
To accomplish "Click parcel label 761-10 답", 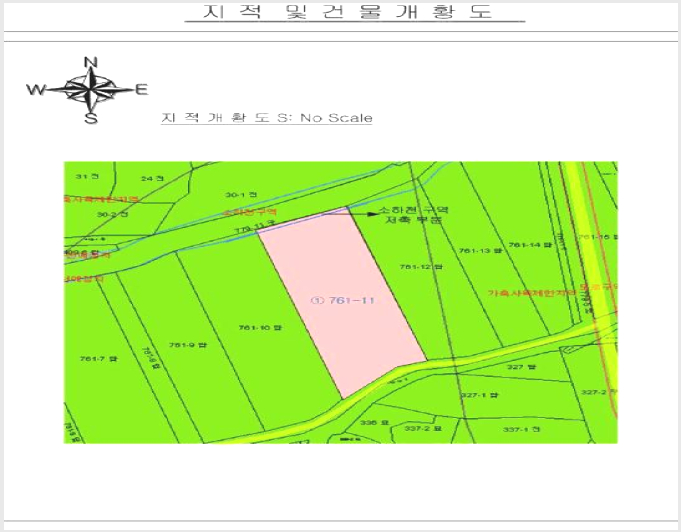I will pyautogui.click(x=260, y=327).
